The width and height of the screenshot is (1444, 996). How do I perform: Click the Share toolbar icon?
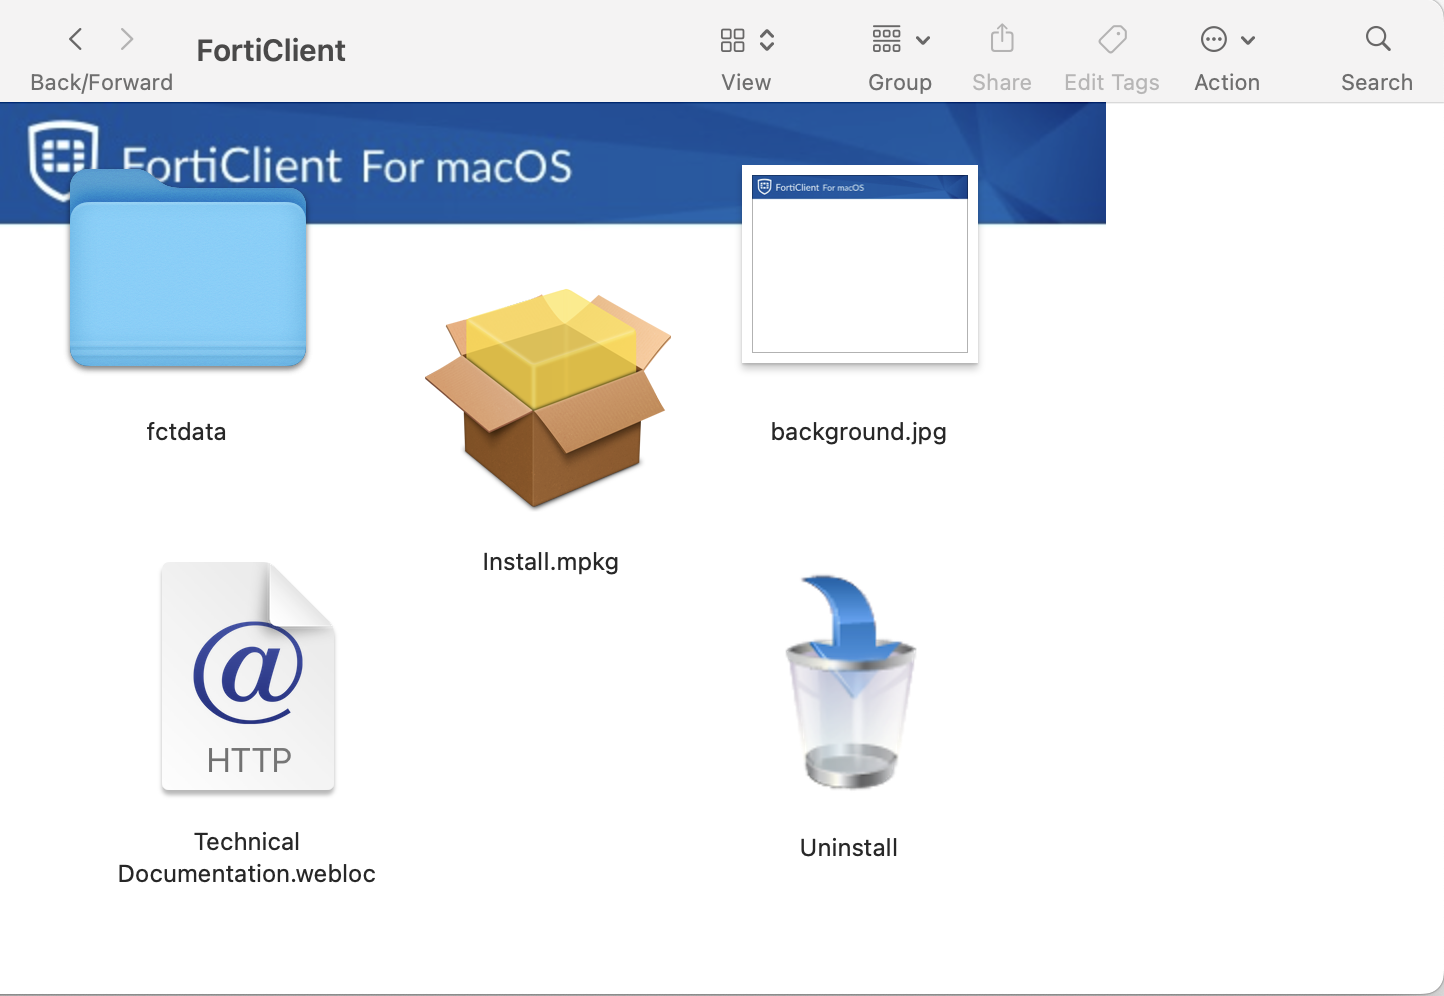[1001, 40]
